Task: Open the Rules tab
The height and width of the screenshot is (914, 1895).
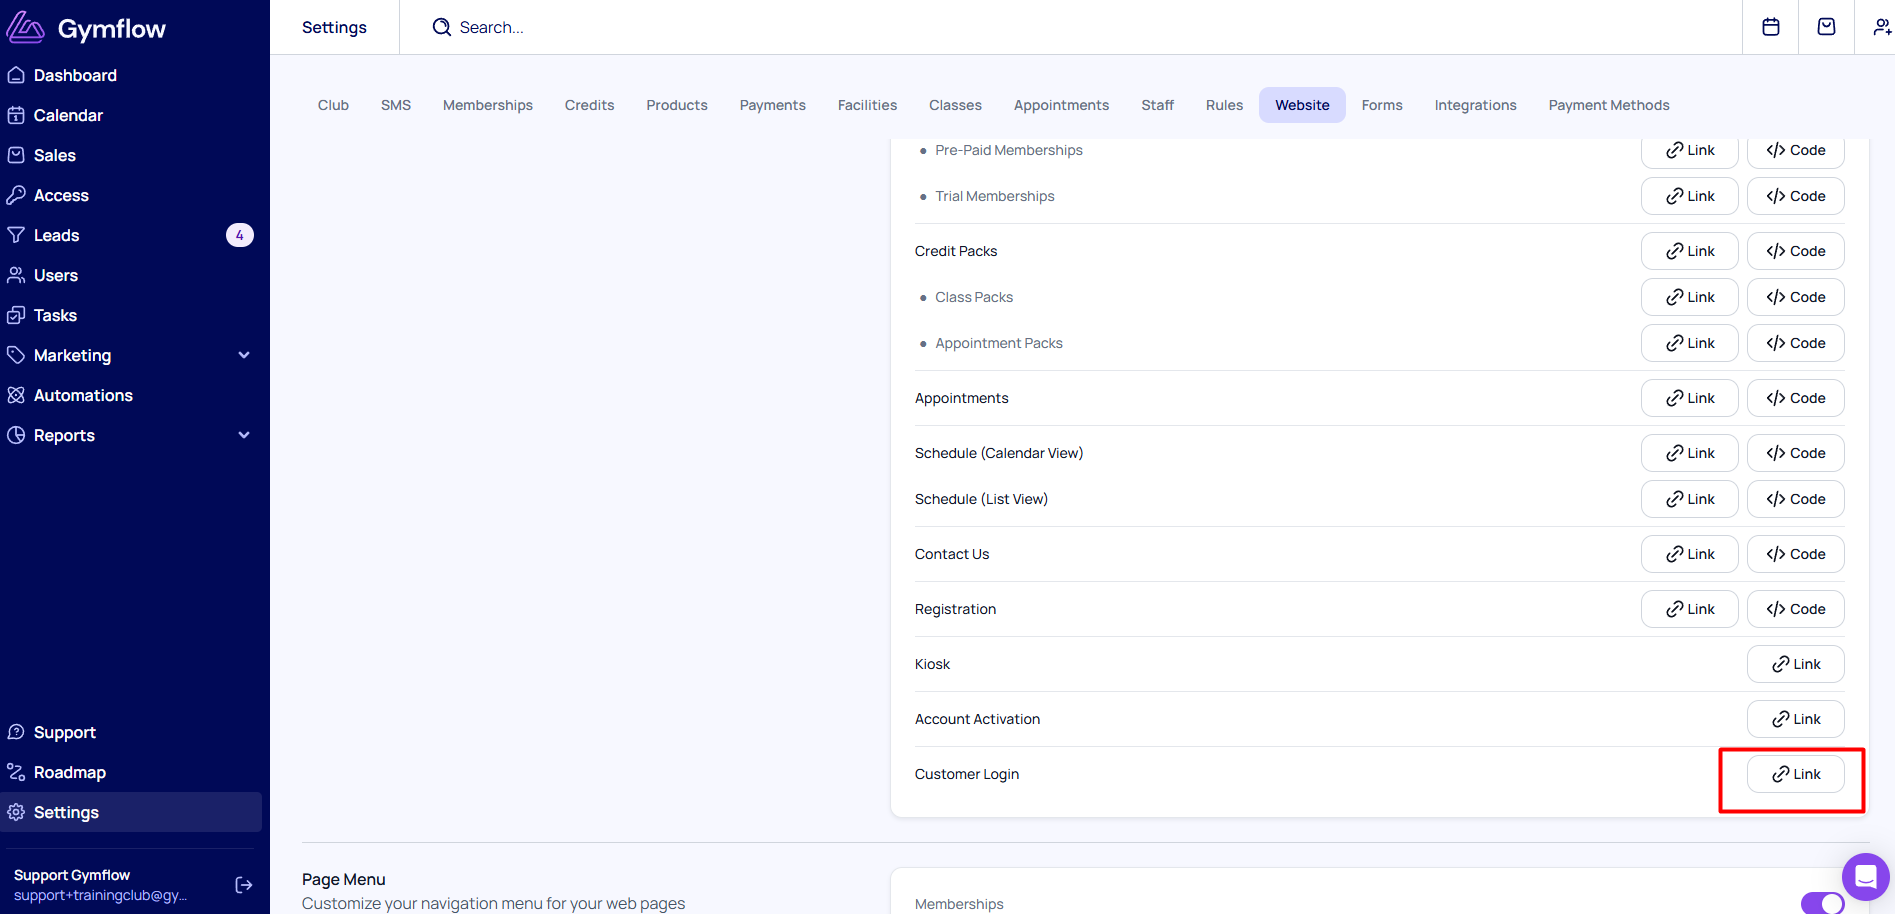Action: click(x=1224, y=105)
